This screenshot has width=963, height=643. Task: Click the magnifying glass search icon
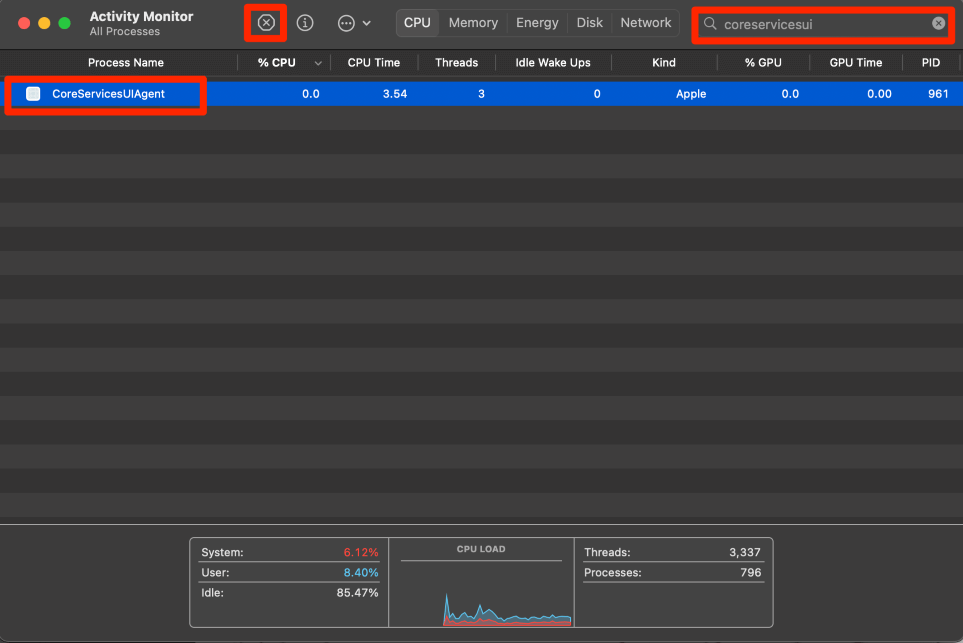[711, 23]
